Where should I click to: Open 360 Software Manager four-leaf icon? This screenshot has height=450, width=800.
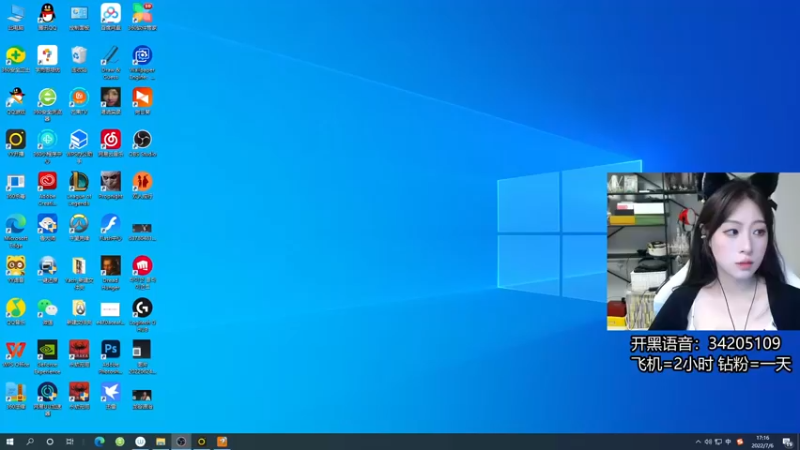pos(142,15)
